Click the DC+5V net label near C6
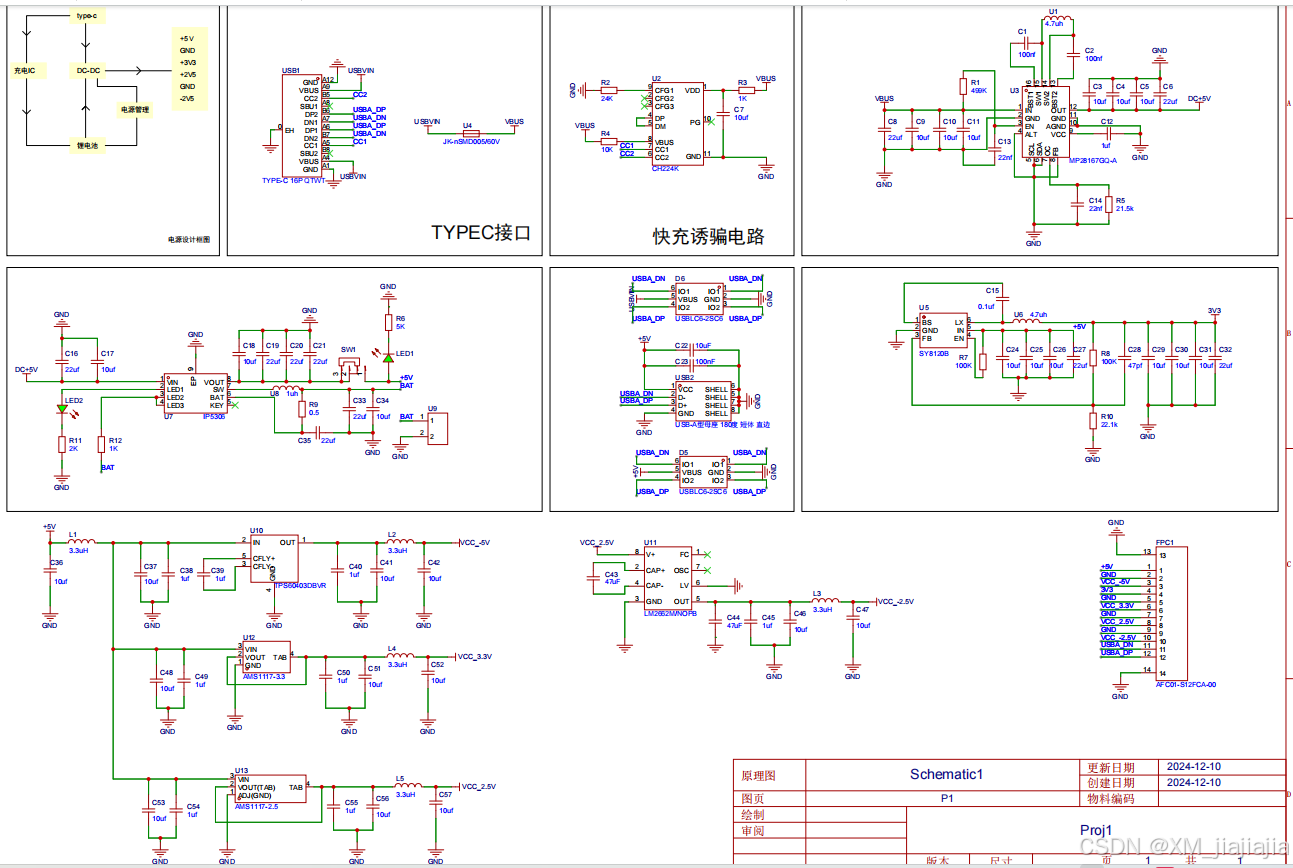Image resolution: width=1293 pixels, height=868 pixels. (x=1199, y=98)
